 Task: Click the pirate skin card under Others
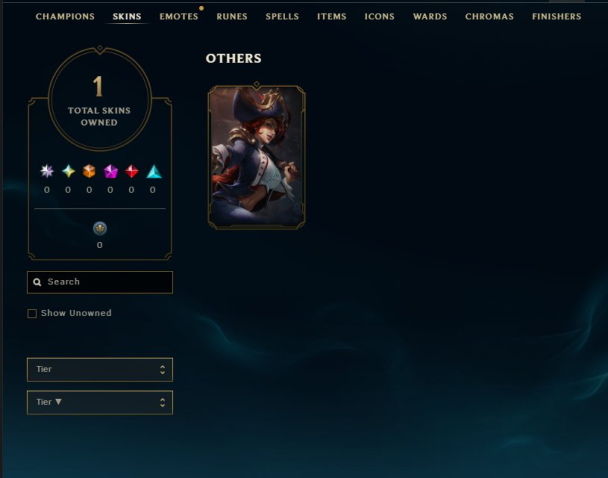pos(257,157)
